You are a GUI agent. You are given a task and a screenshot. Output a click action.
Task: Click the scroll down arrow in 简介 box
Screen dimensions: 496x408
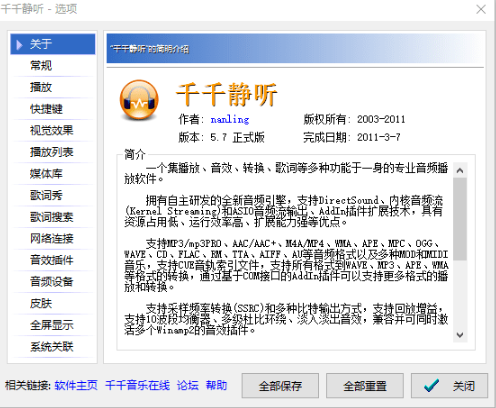[460, 335]
